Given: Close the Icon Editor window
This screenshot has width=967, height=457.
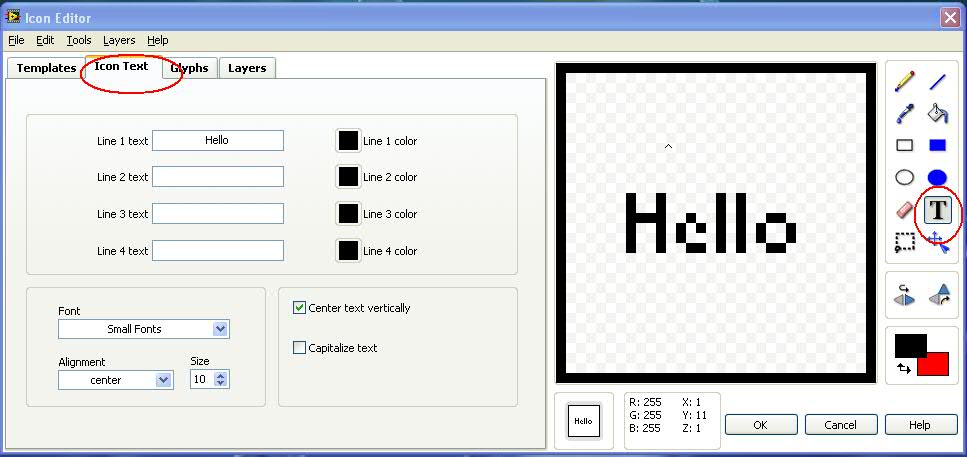Looking at the screenshot, I should (x=950, y=18).
